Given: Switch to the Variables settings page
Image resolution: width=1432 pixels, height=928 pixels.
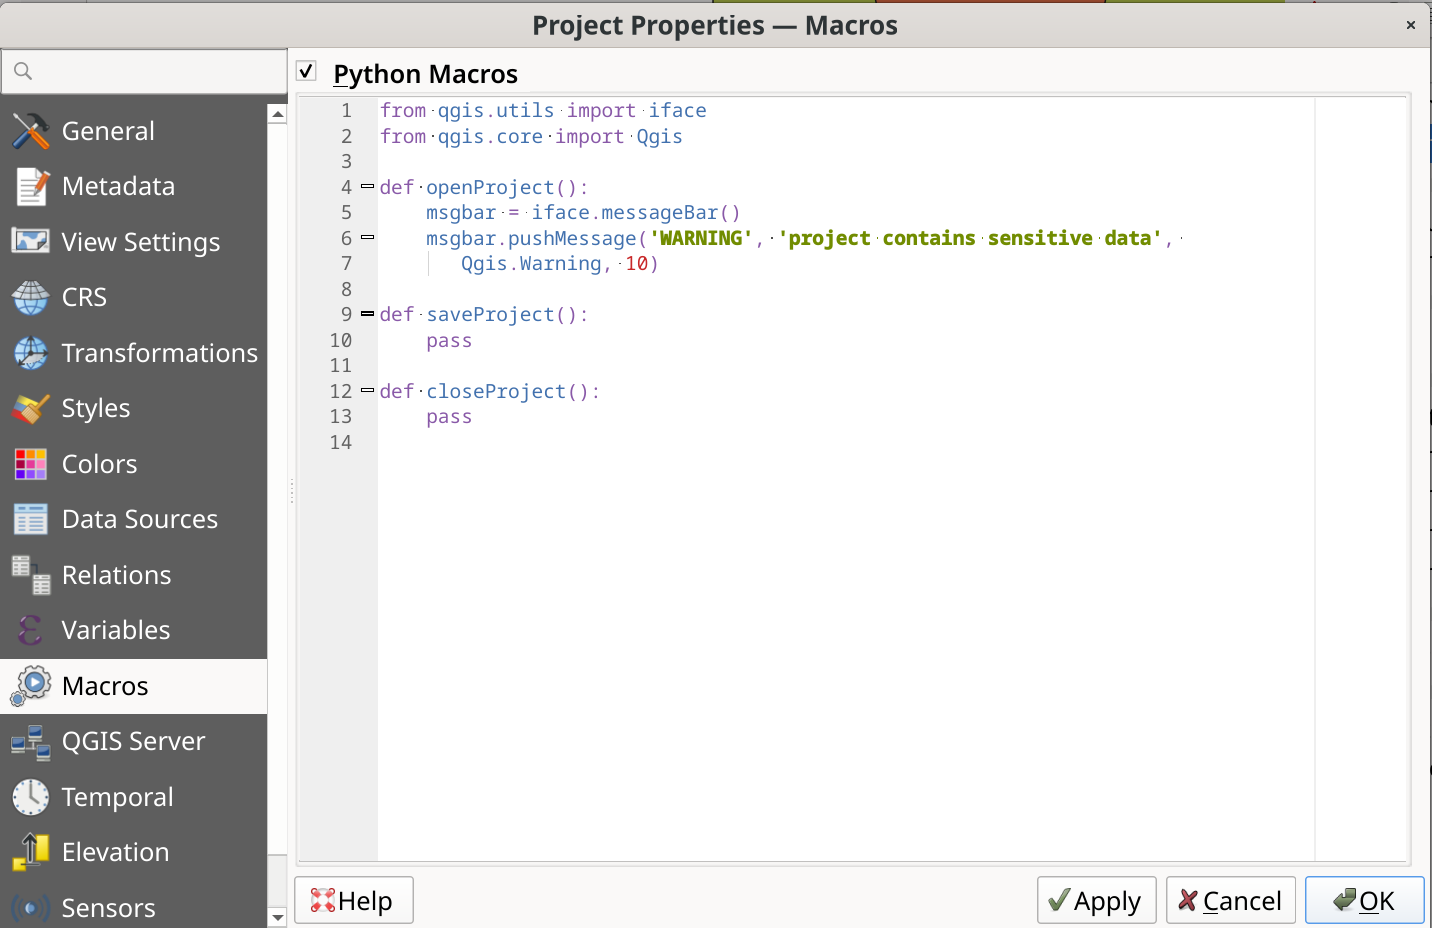Looking at the screenshot, I should [115, 630].
